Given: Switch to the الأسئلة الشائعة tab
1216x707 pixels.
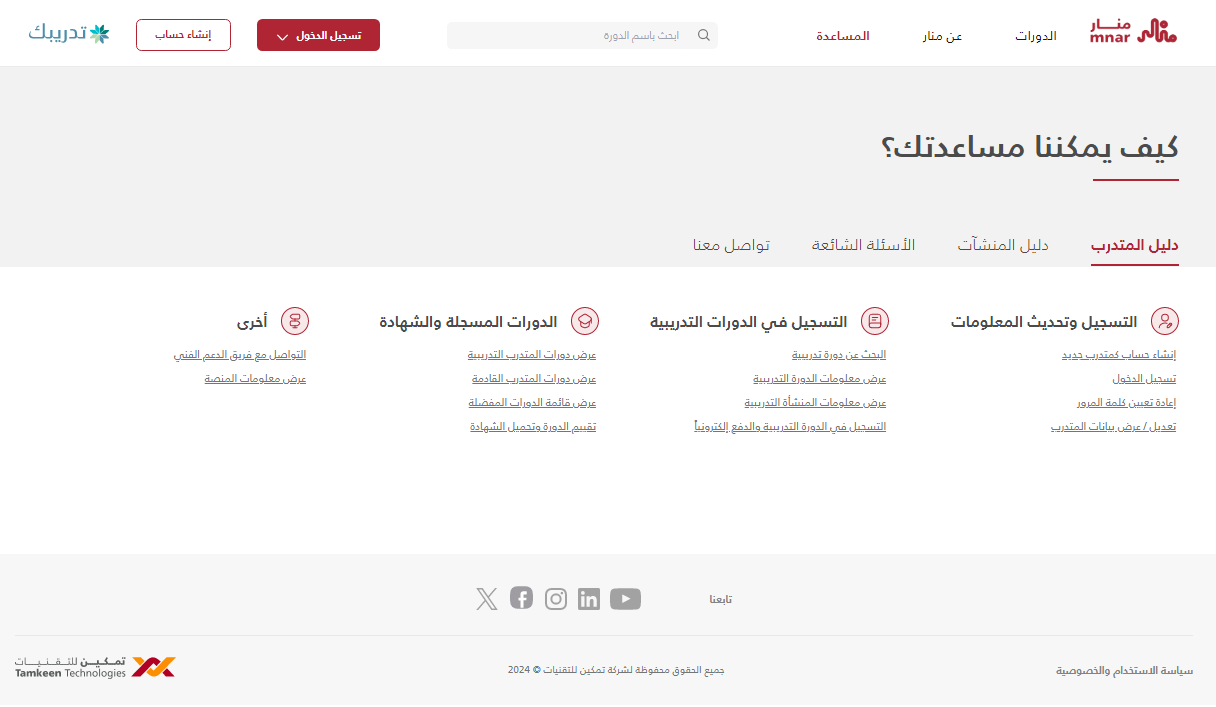Looking at the screenshot, I should (x=863, y=245).
